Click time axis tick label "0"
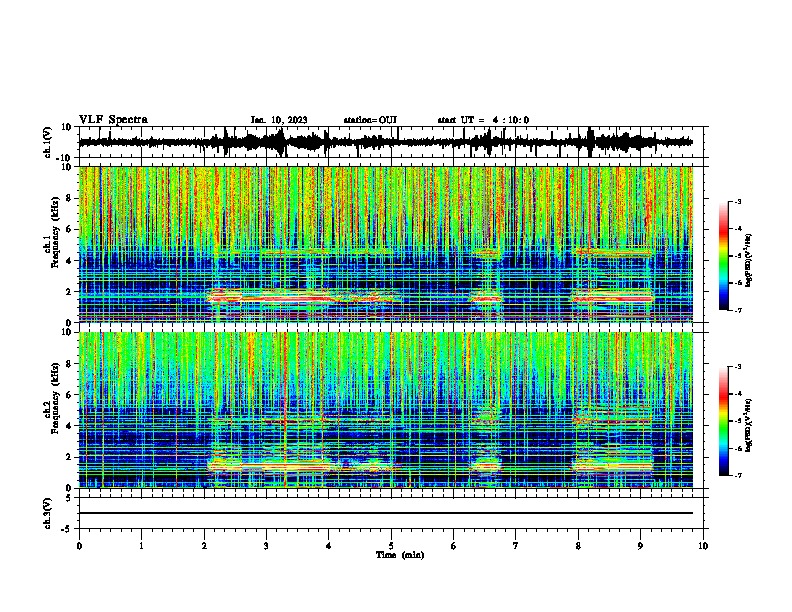 tap(79, 546)
